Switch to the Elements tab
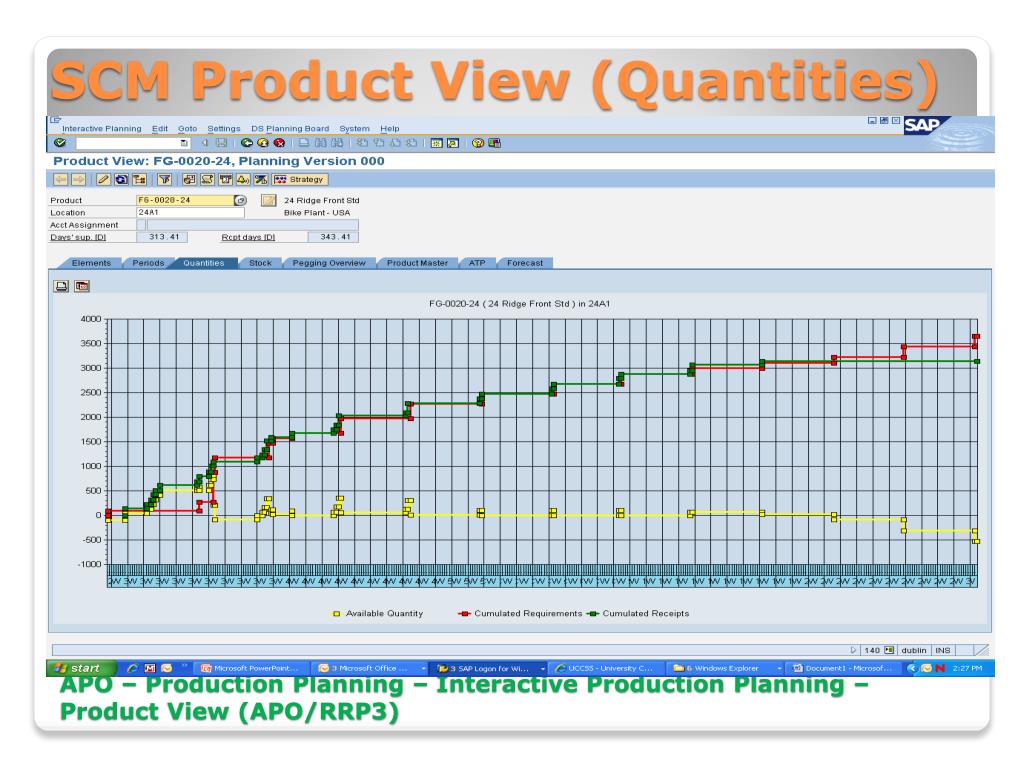 point(91,263)
